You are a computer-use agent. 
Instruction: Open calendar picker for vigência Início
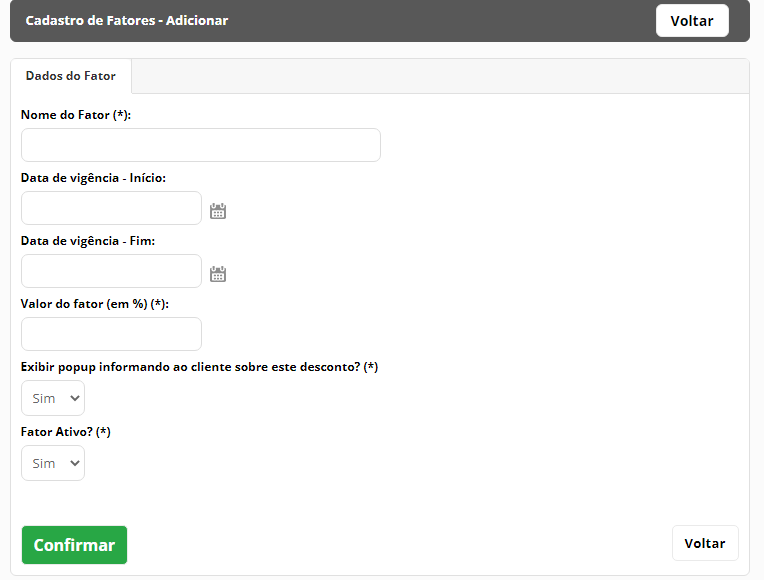click(218, 211)
